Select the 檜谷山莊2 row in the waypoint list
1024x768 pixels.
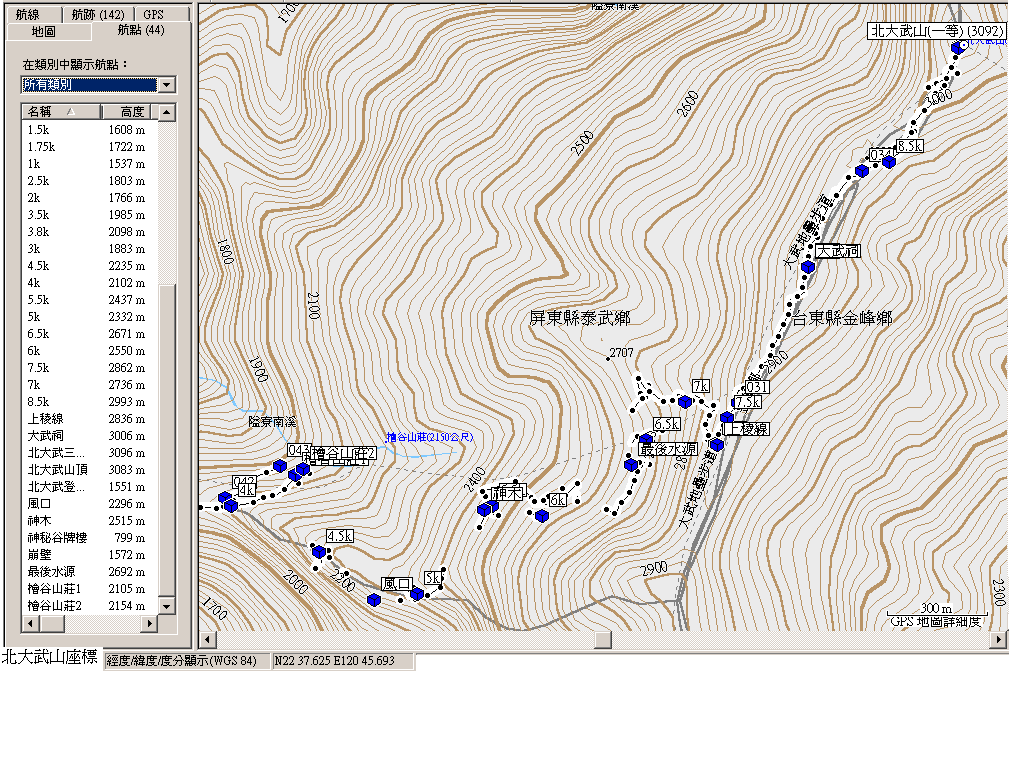[89, 605]
